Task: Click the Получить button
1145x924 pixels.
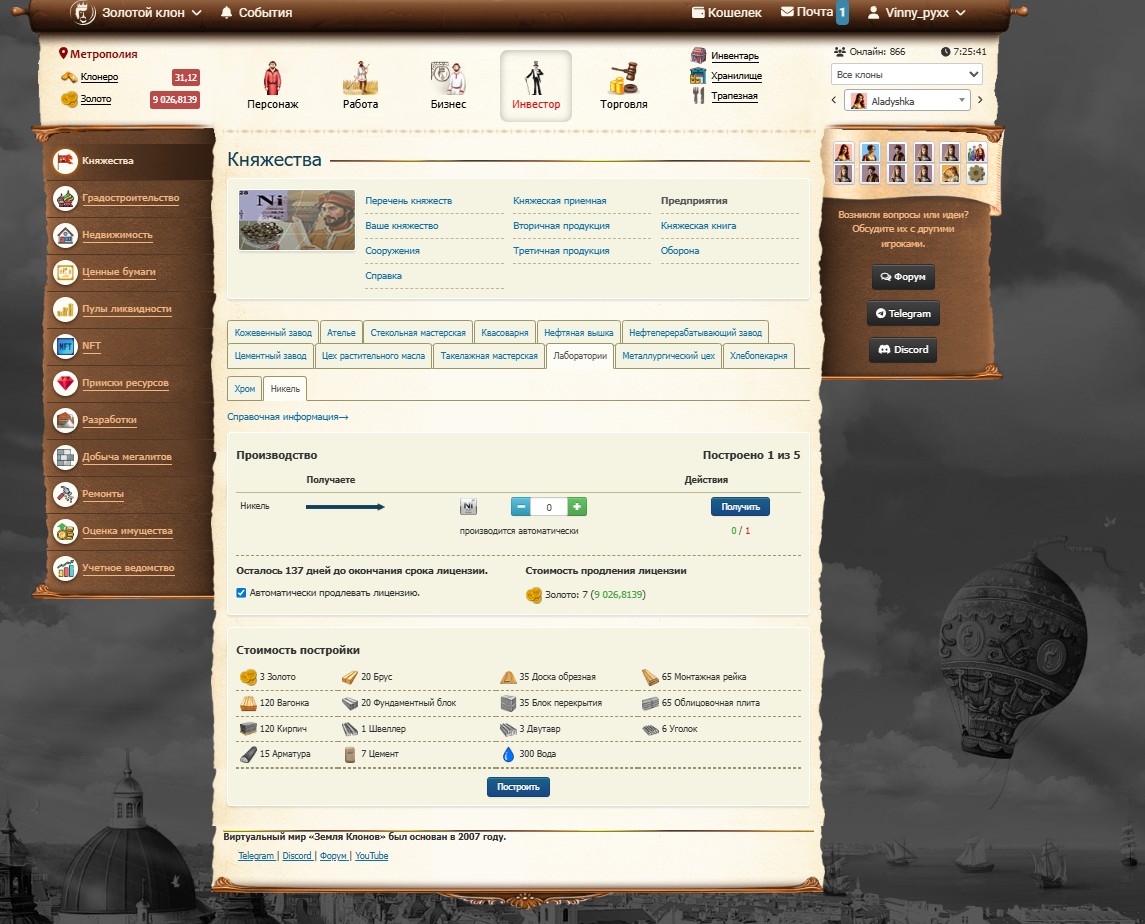Action: point(740,507)
